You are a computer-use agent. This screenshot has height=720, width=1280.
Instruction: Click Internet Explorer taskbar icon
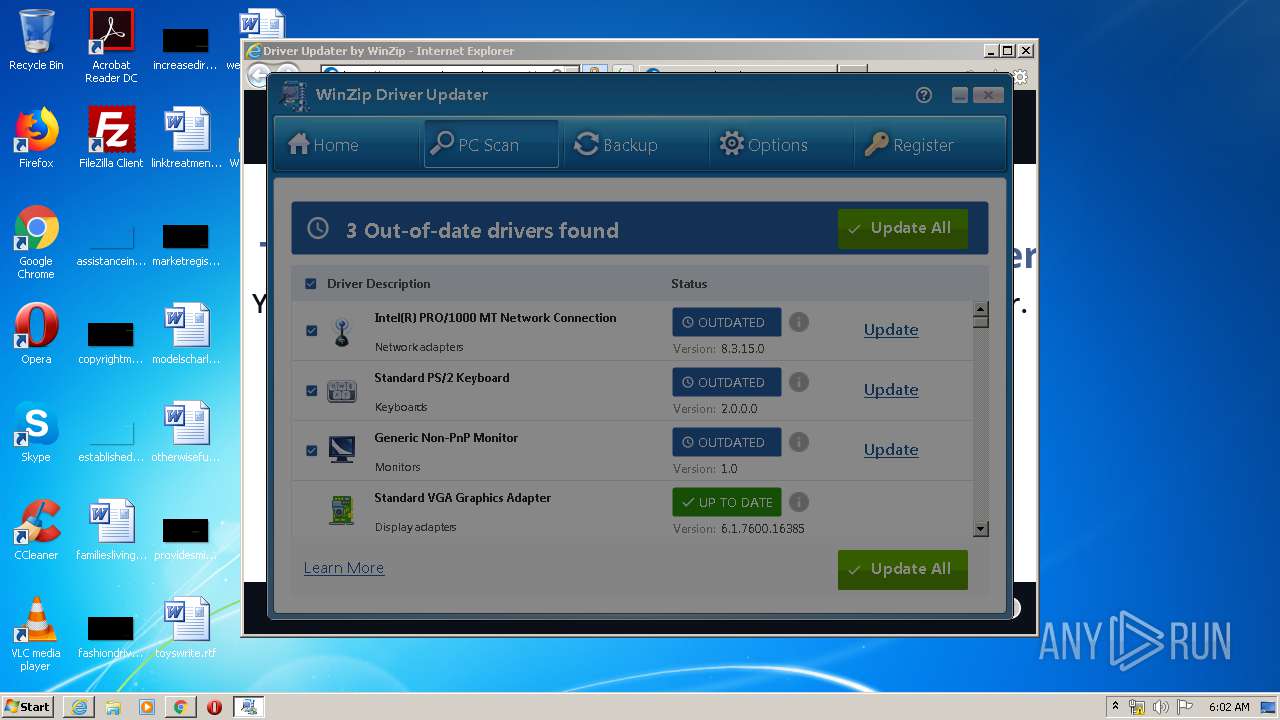click(x=79, y=707)
